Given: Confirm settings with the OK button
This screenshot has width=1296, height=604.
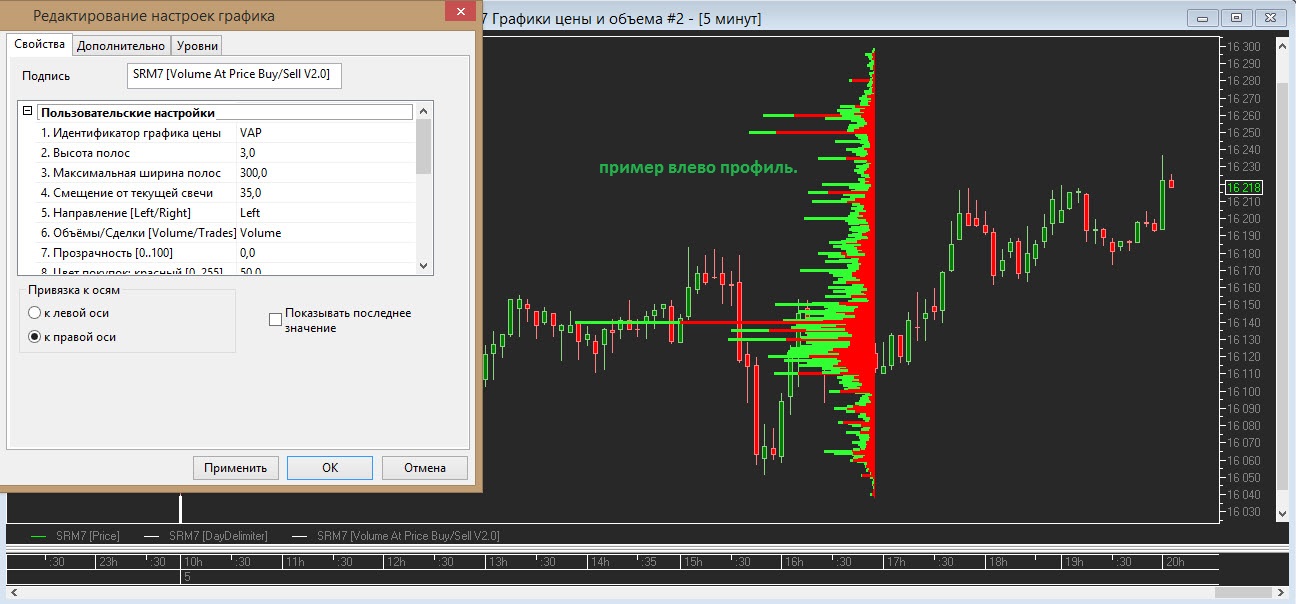Looking at the screenshot, I should pyautogui.click(x=329, y=467).
